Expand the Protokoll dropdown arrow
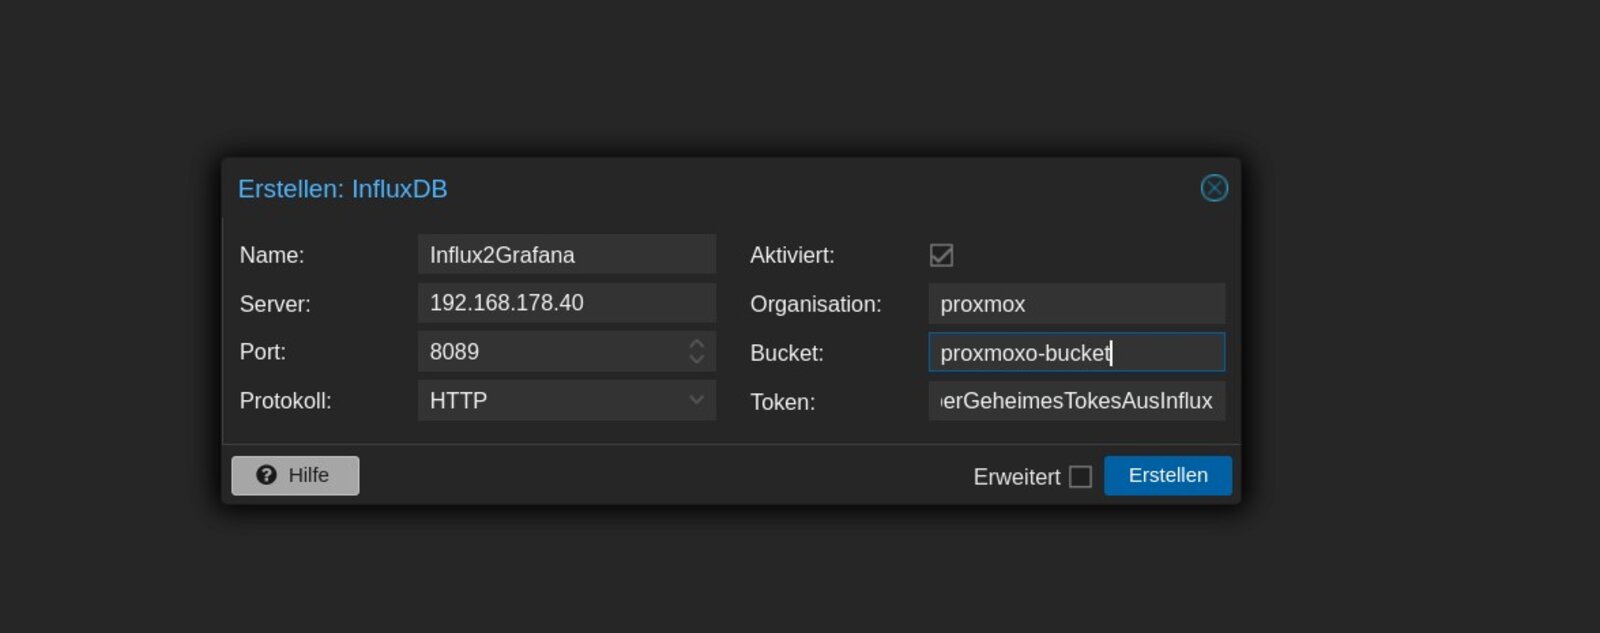Image resolution: width=1600 pixels, height=633 pixels. 696,400
